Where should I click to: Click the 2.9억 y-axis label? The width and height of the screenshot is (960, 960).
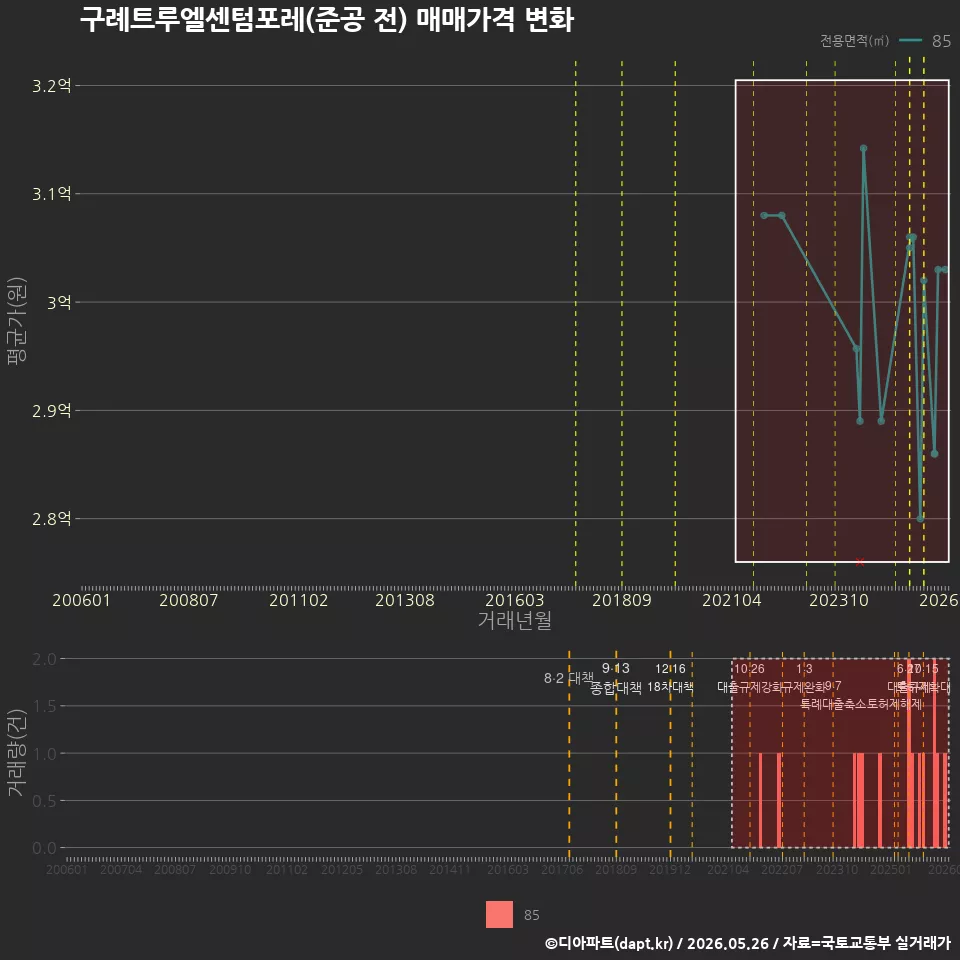(x=52, y=411)
